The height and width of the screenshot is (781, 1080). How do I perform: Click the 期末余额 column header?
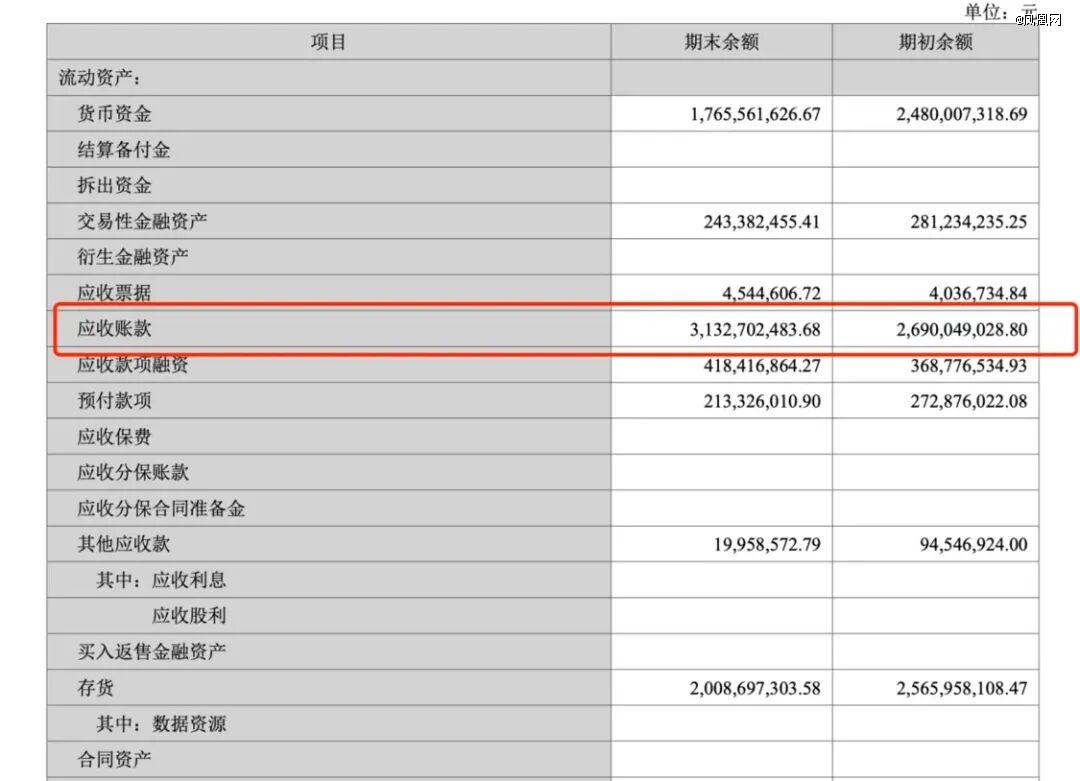coord(720,42)
